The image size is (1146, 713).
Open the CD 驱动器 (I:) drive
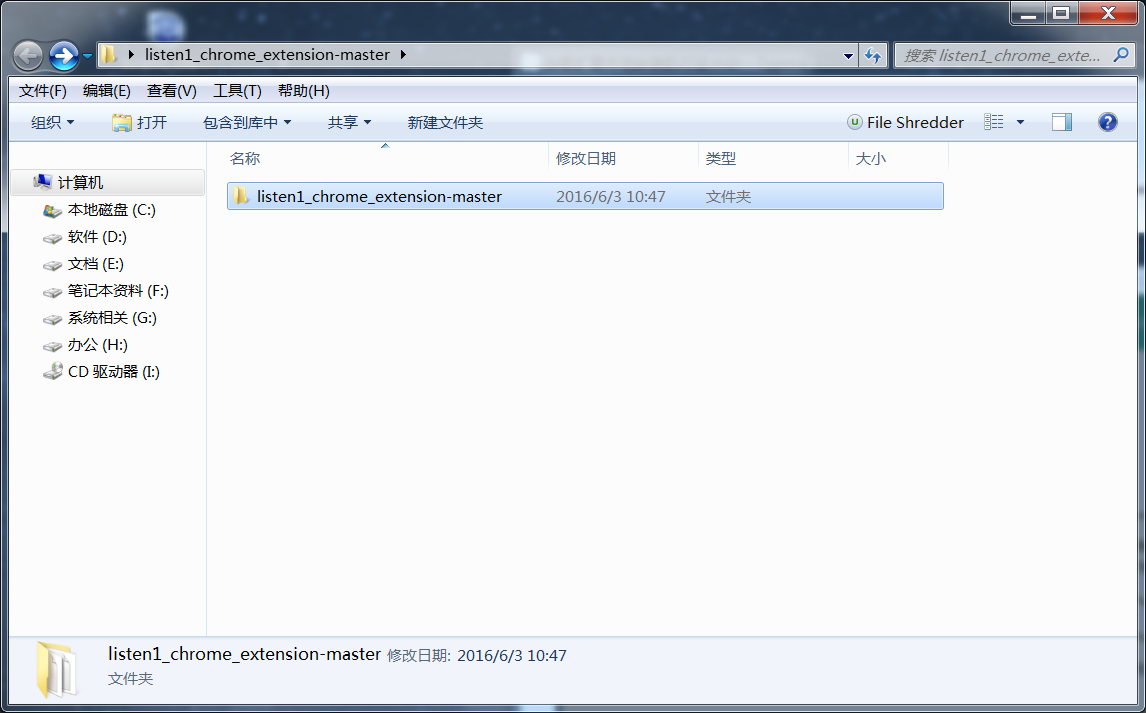[x=113, y=372]
